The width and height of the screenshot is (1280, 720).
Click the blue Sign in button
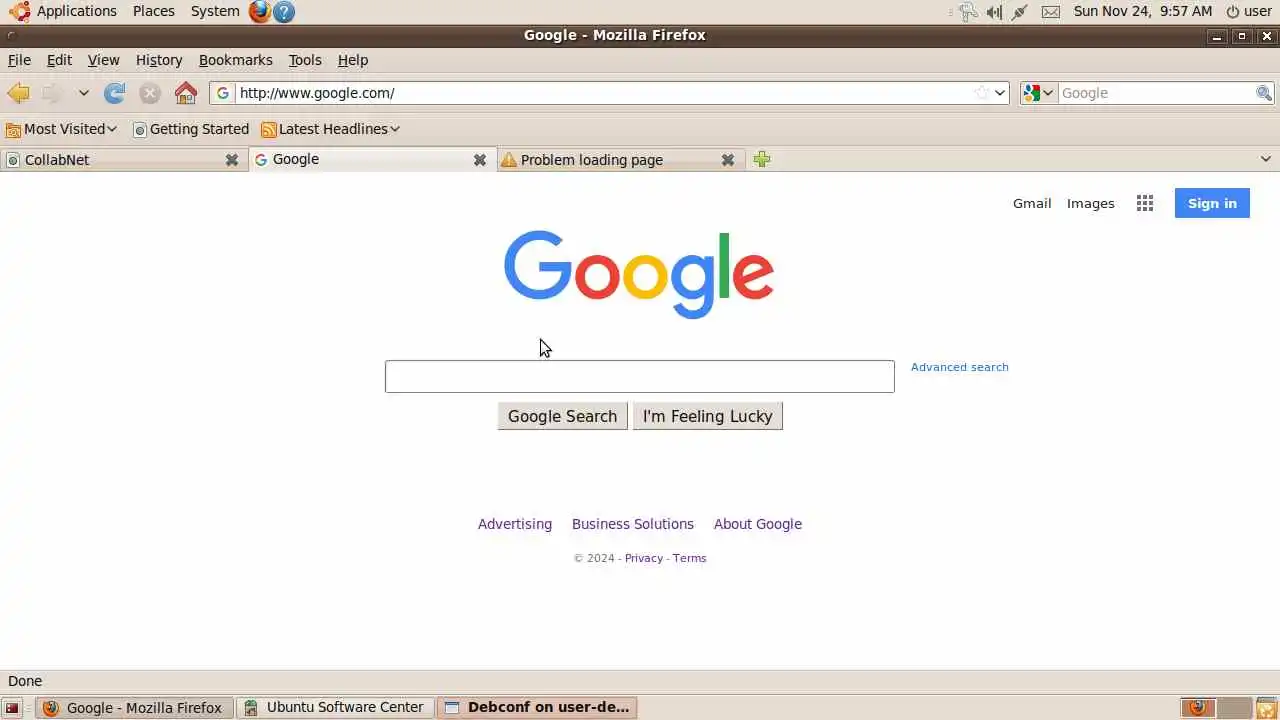point(1212,203)
